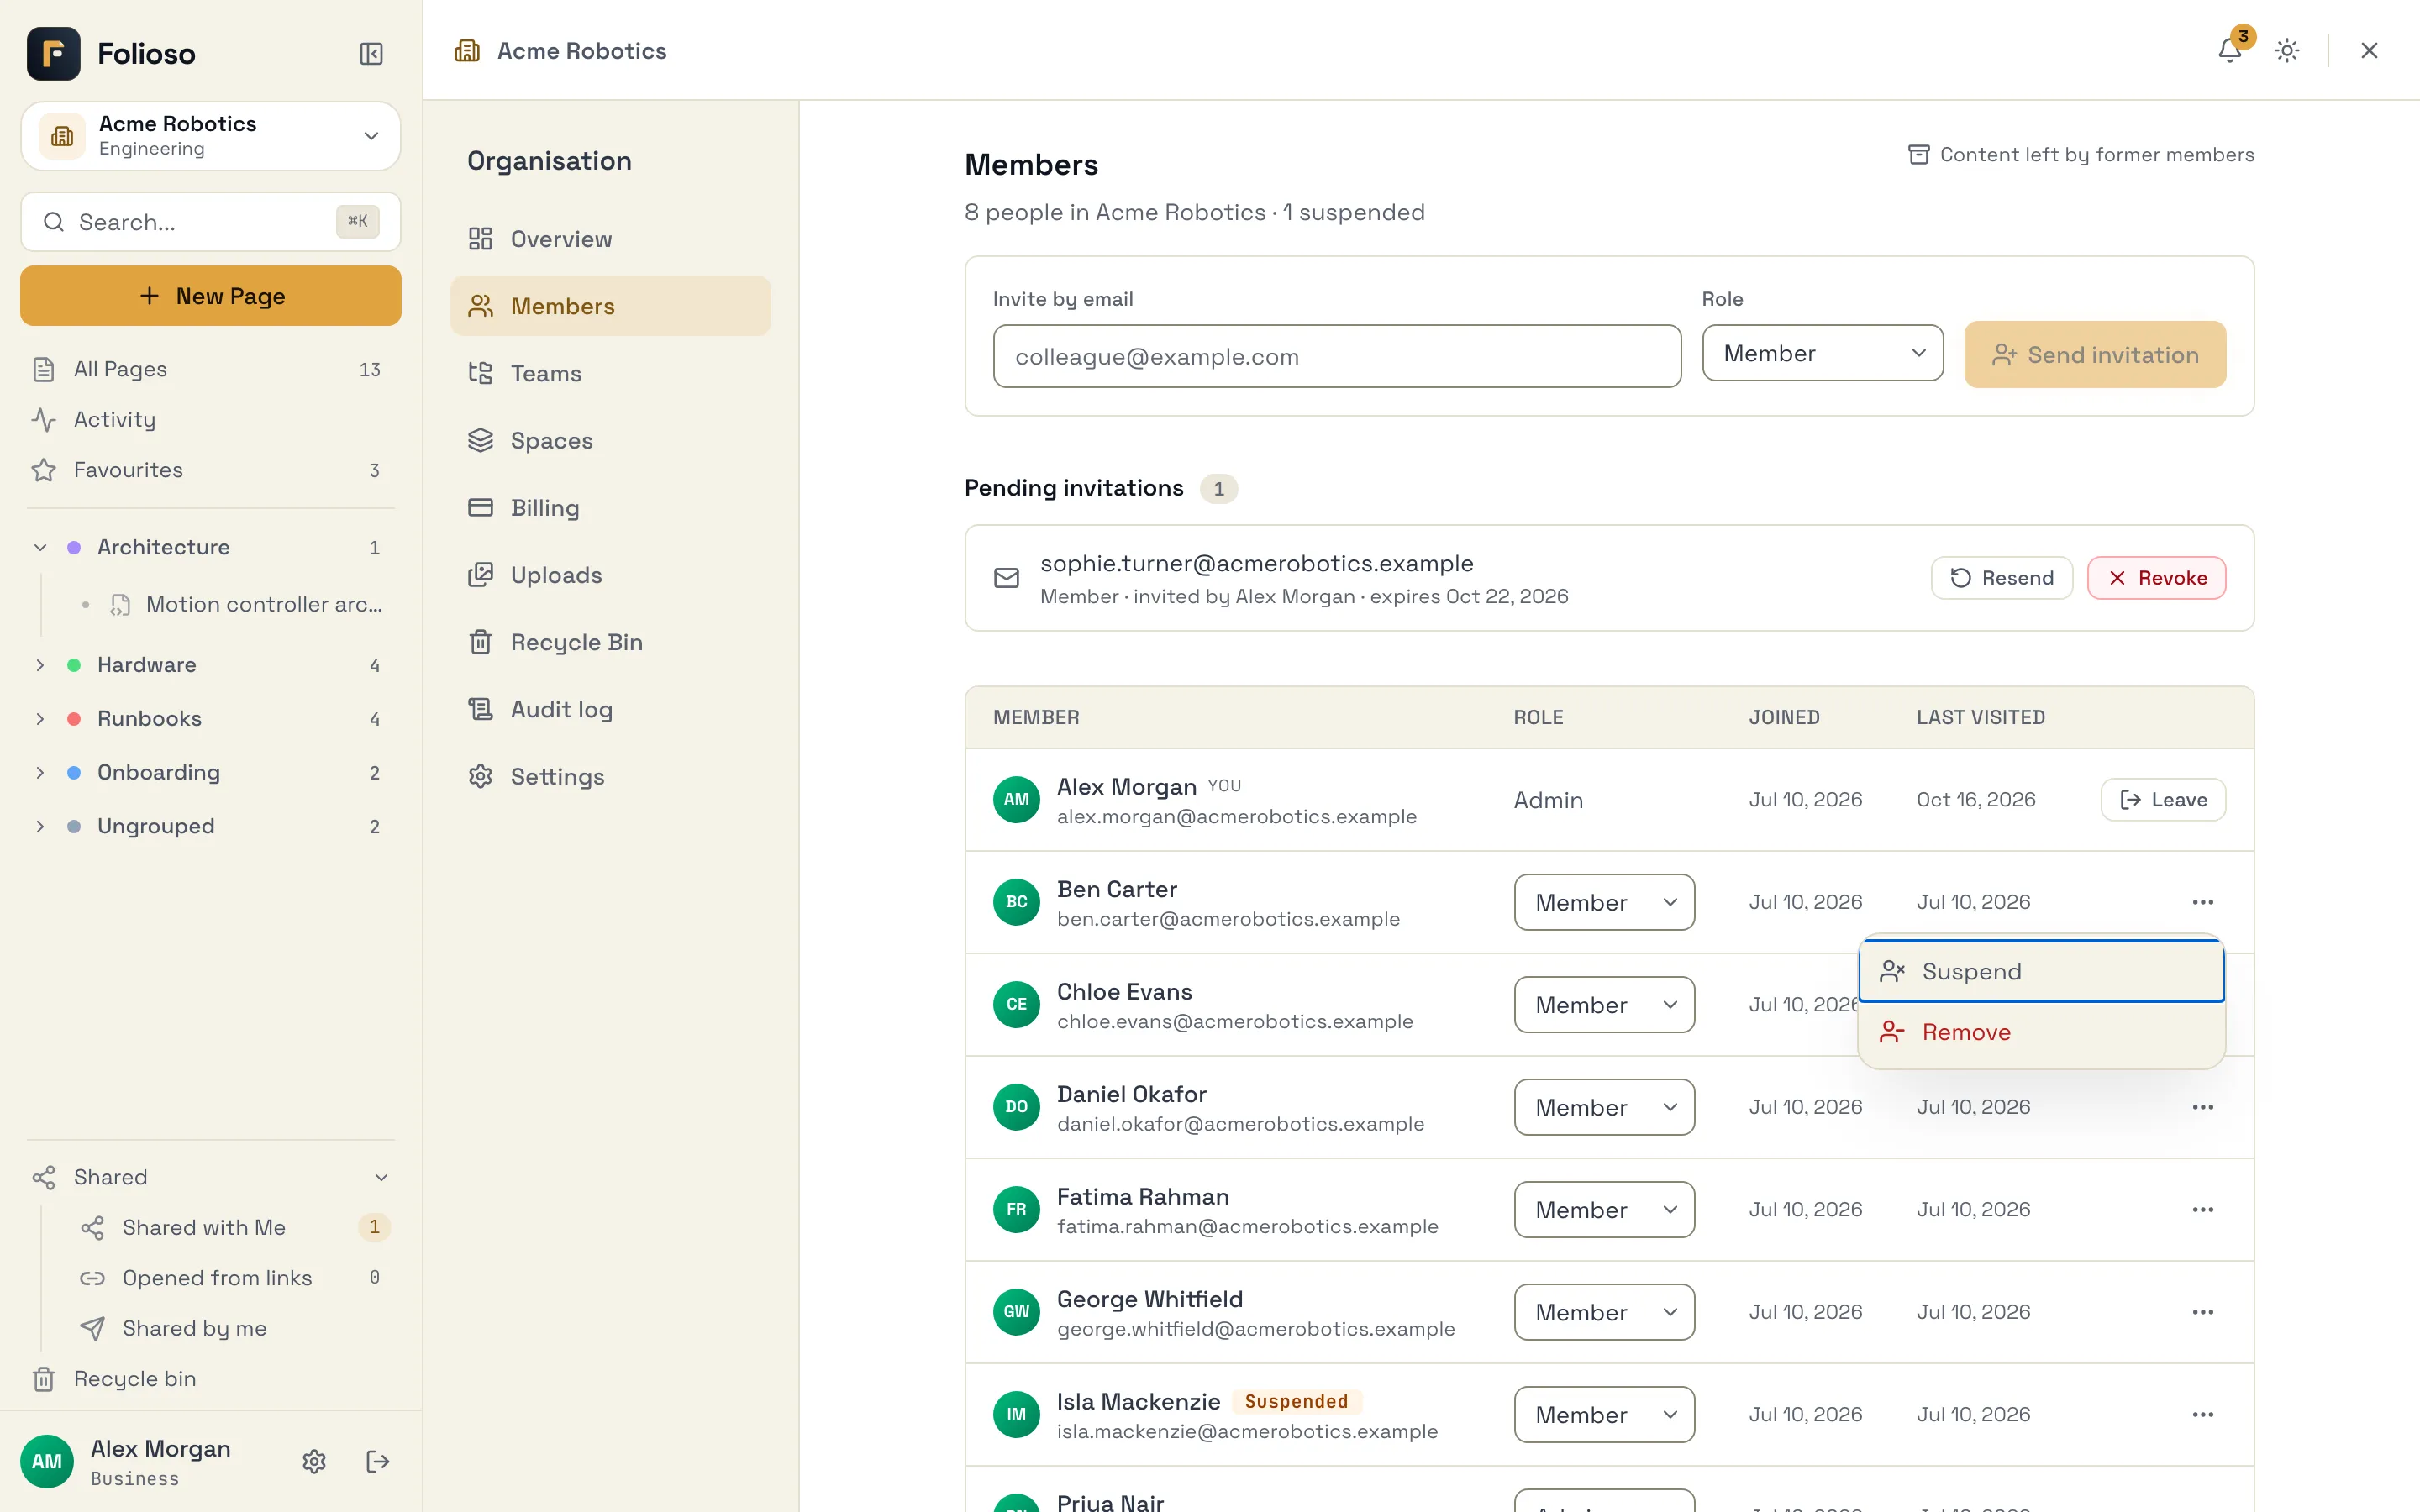The width and height of the screenshot is (2420, 1512).
Task: Go to the Teams section
Action: (x=610, y=373)
